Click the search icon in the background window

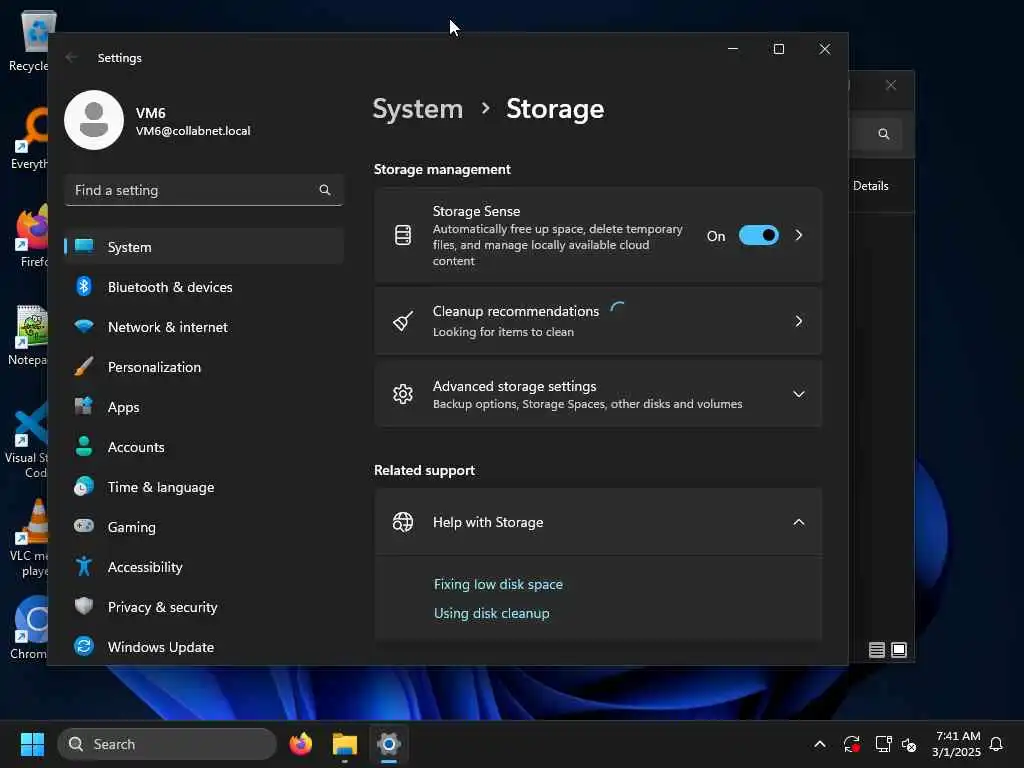884,134
